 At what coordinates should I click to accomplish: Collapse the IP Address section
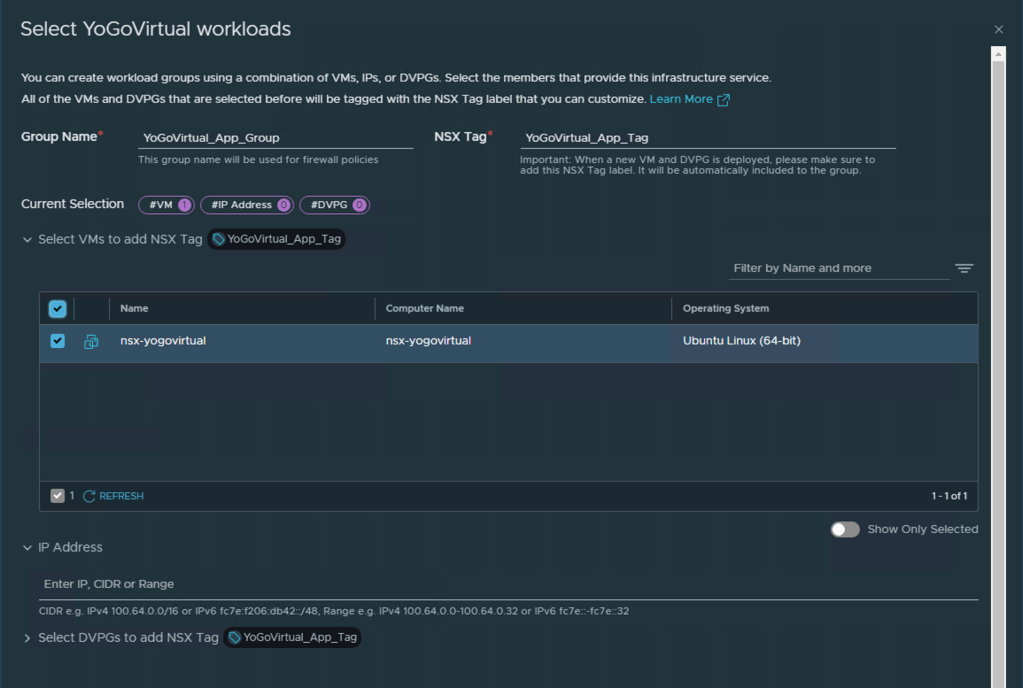click(x=28, y=548)
